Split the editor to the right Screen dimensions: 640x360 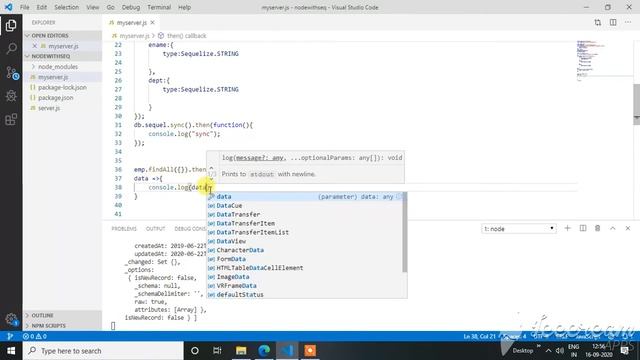[x=613, y=23]
